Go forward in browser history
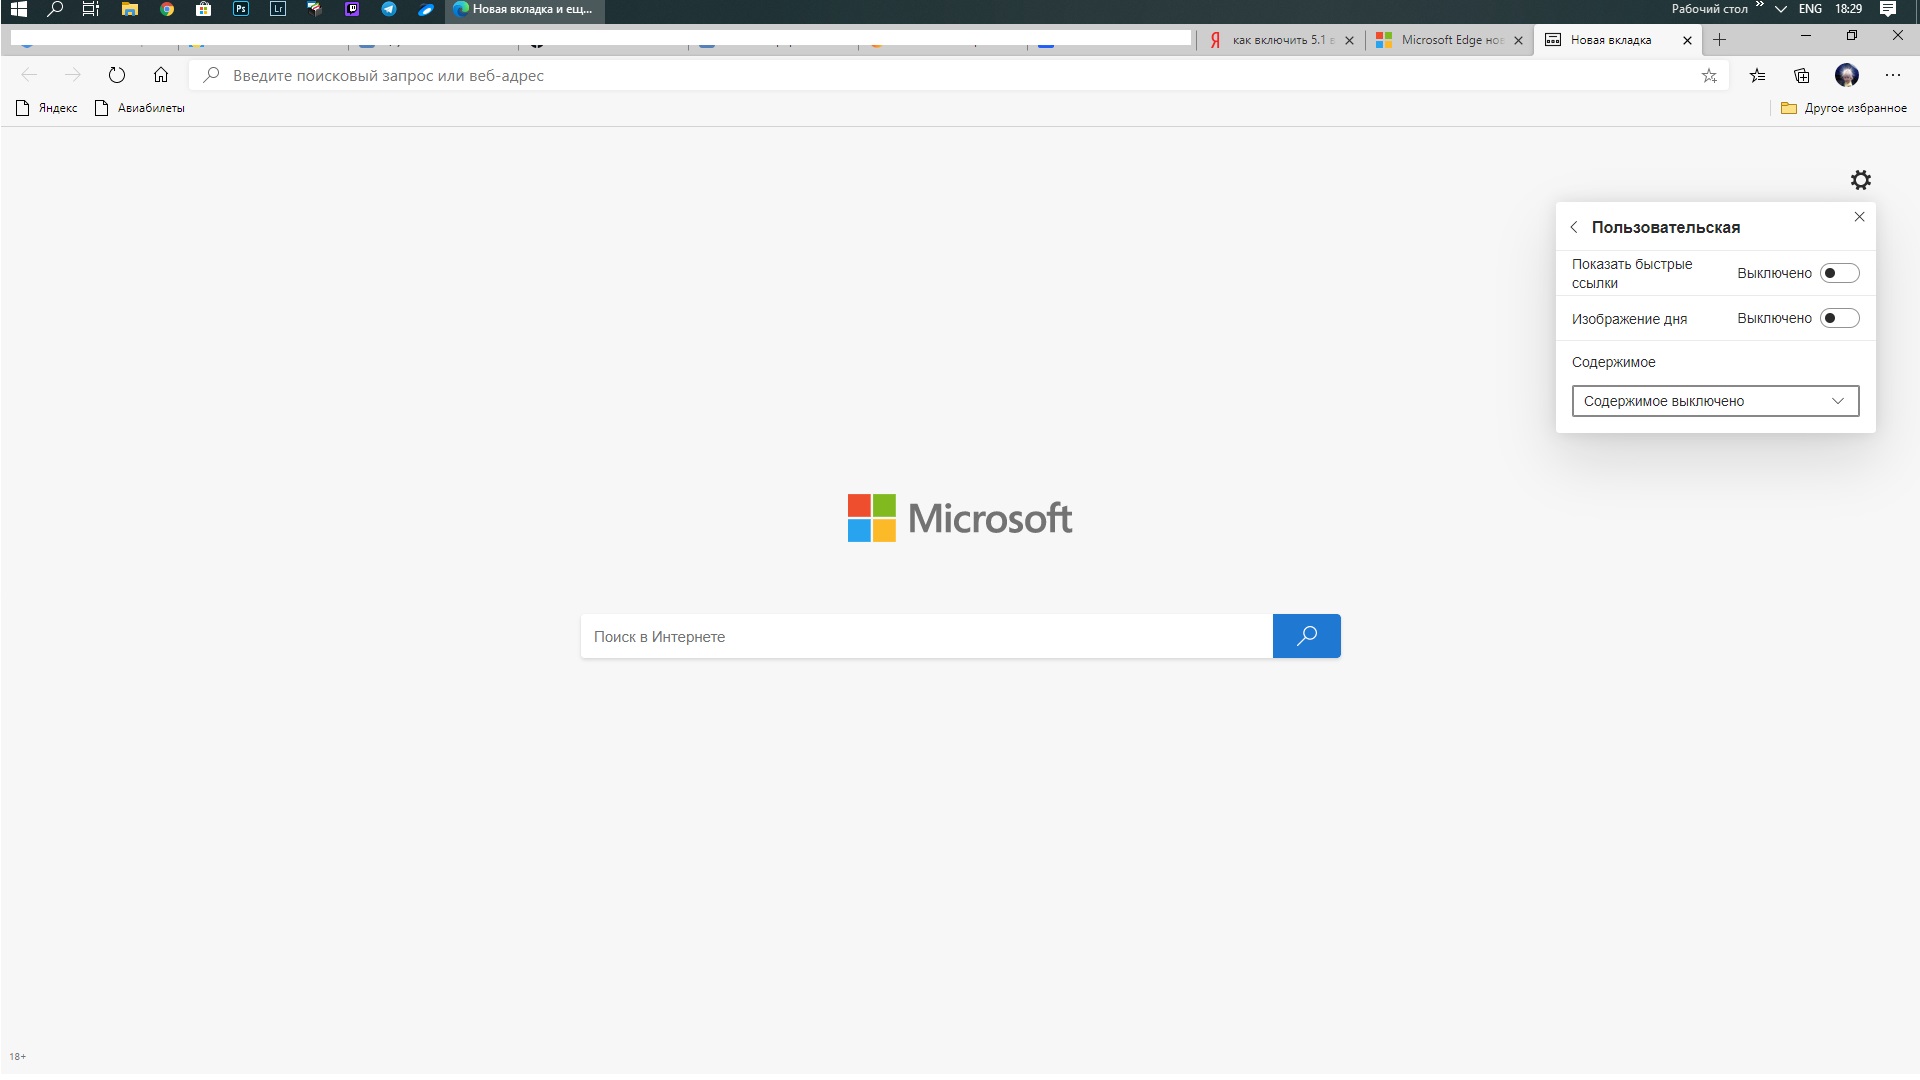Viewport: 1920px width, 1080px height. coord(73,75)
